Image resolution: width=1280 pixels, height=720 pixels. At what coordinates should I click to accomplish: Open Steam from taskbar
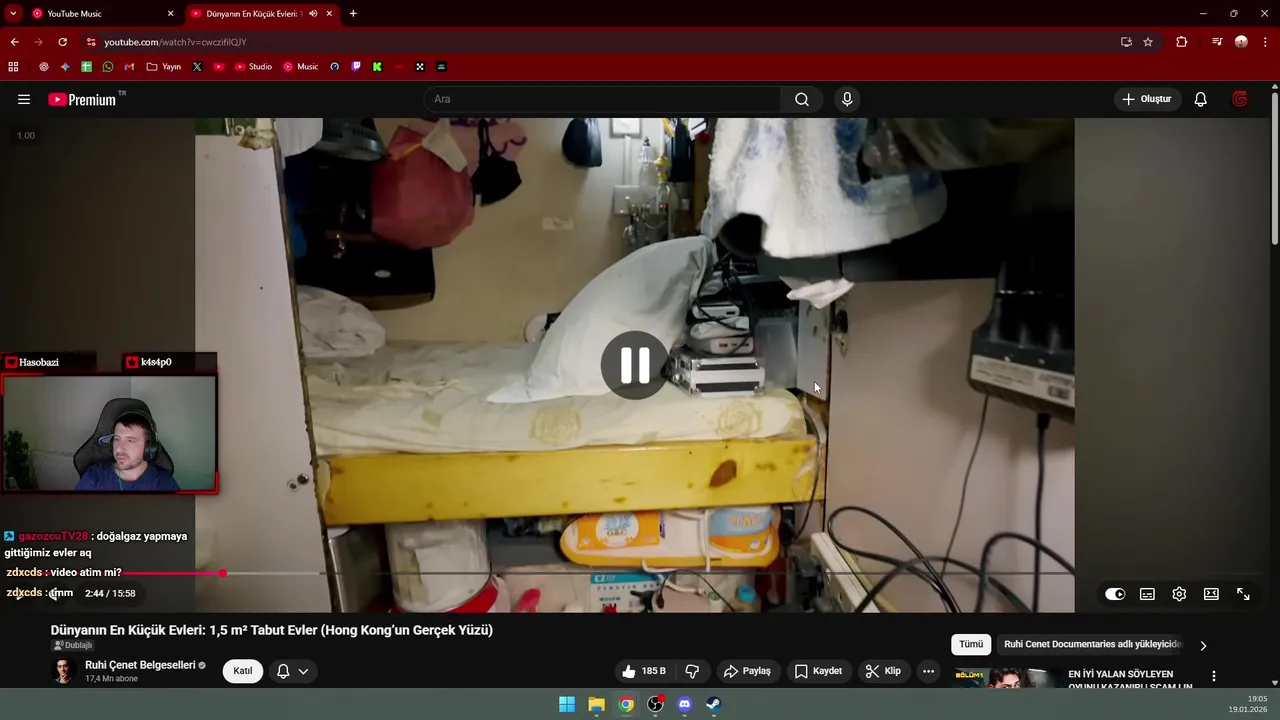click(x=713, y=704)
